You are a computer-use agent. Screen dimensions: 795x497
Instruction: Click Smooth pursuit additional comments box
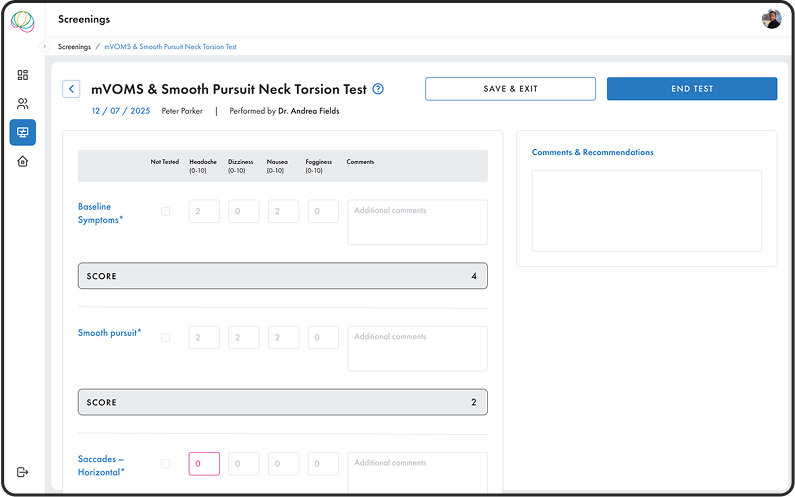[x=417, y=348]
